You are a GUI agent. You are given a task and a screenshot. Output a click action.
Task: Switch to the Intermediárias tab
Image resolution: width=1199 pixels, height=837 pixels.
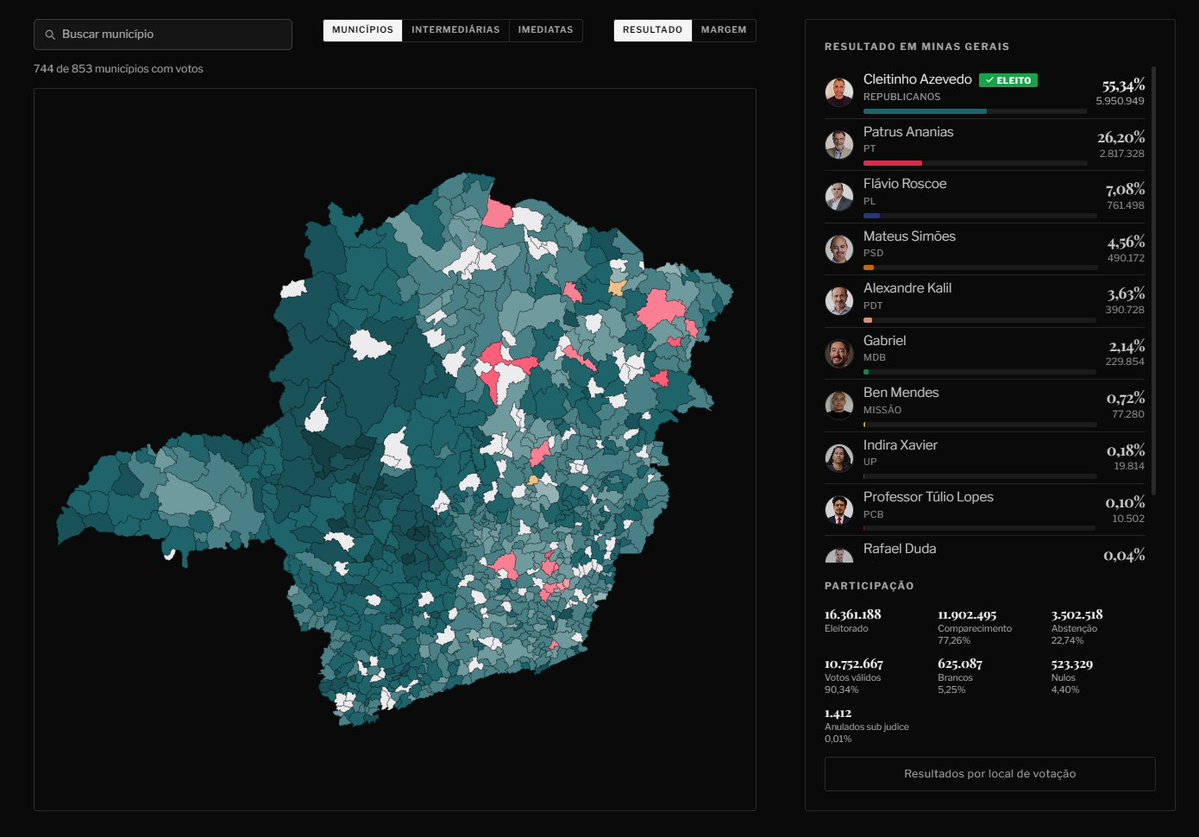456,30
